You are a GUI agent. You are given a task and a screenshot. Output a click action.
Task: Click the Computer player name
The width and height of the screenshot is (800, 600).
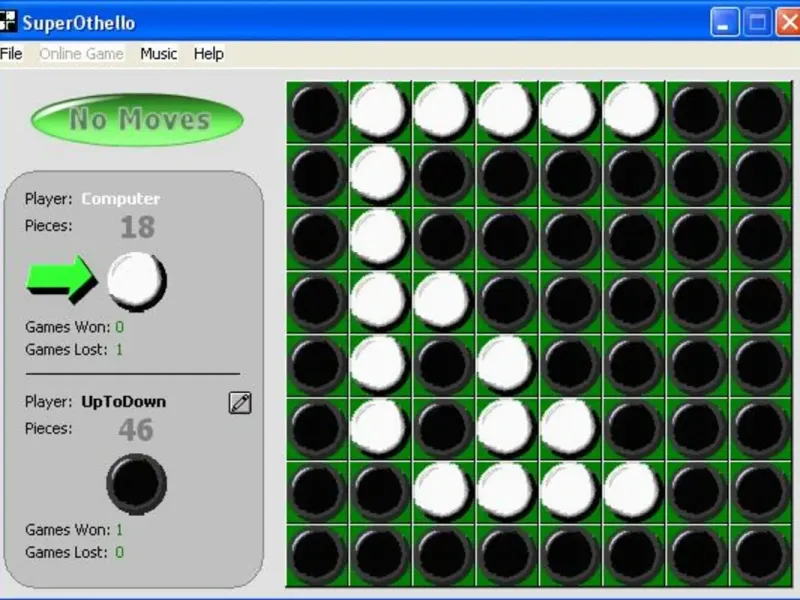pyautogui.click(x=121, y=198)
